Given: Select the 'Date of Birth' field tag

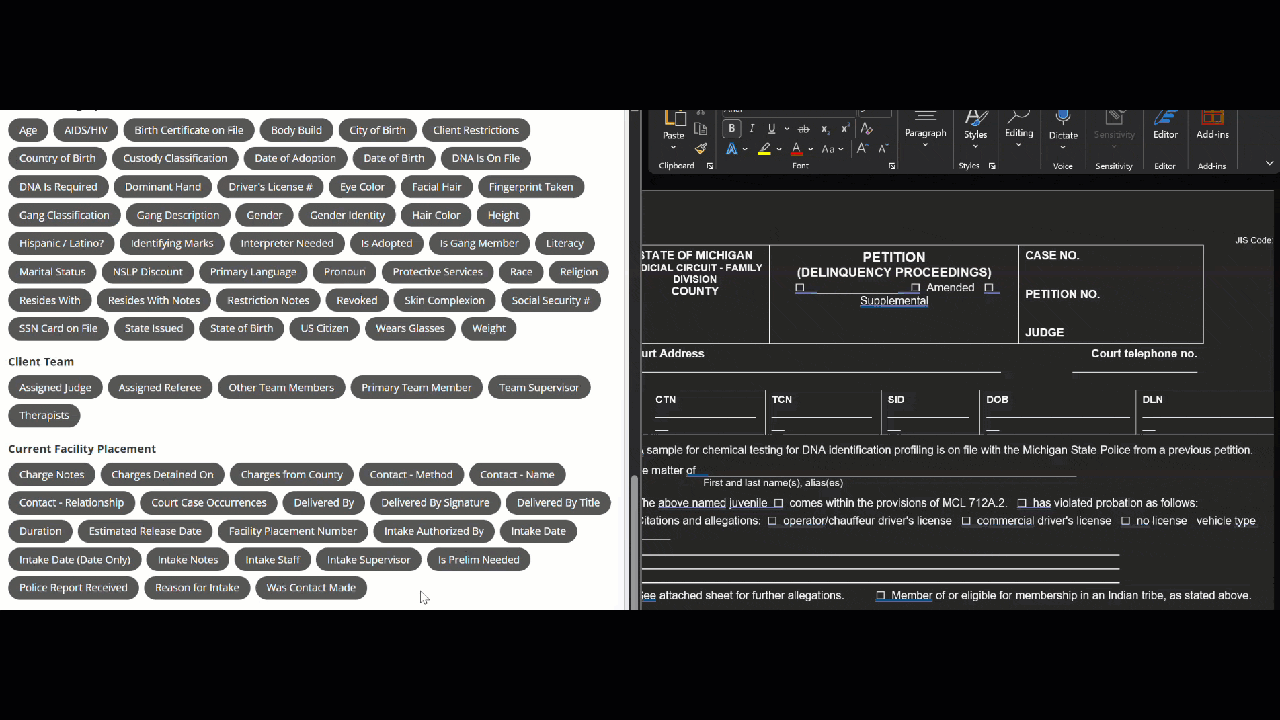Looking at the screenshot, I should coord(394,158).
